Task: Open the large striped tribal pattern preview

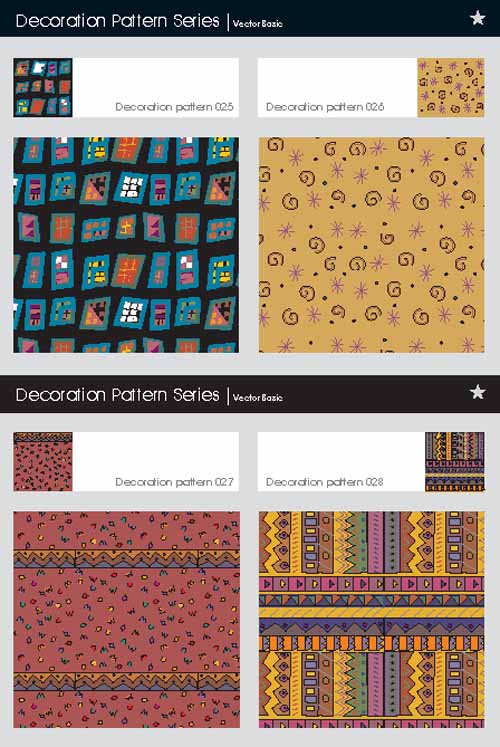Action: [371, 619]
